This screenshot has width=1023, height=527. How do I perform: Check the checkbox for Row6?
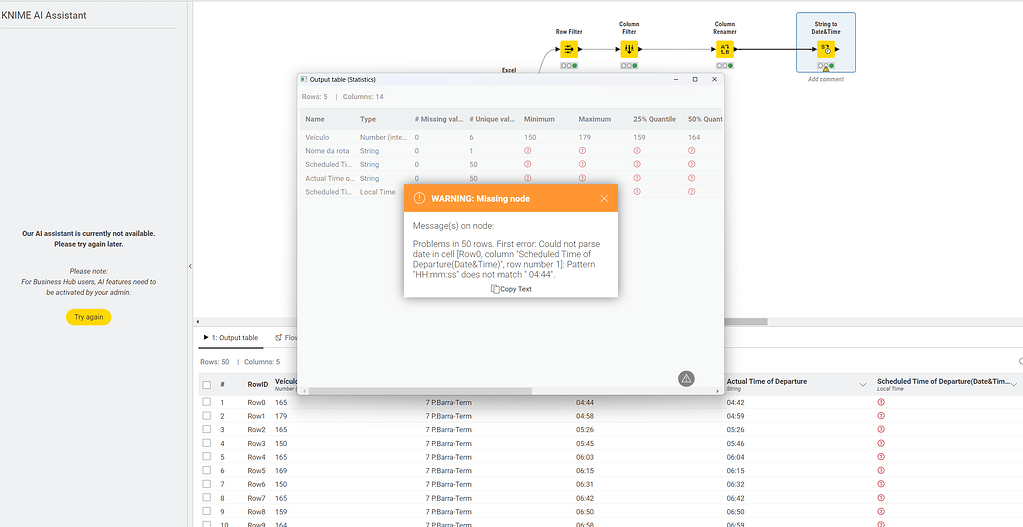207,485
